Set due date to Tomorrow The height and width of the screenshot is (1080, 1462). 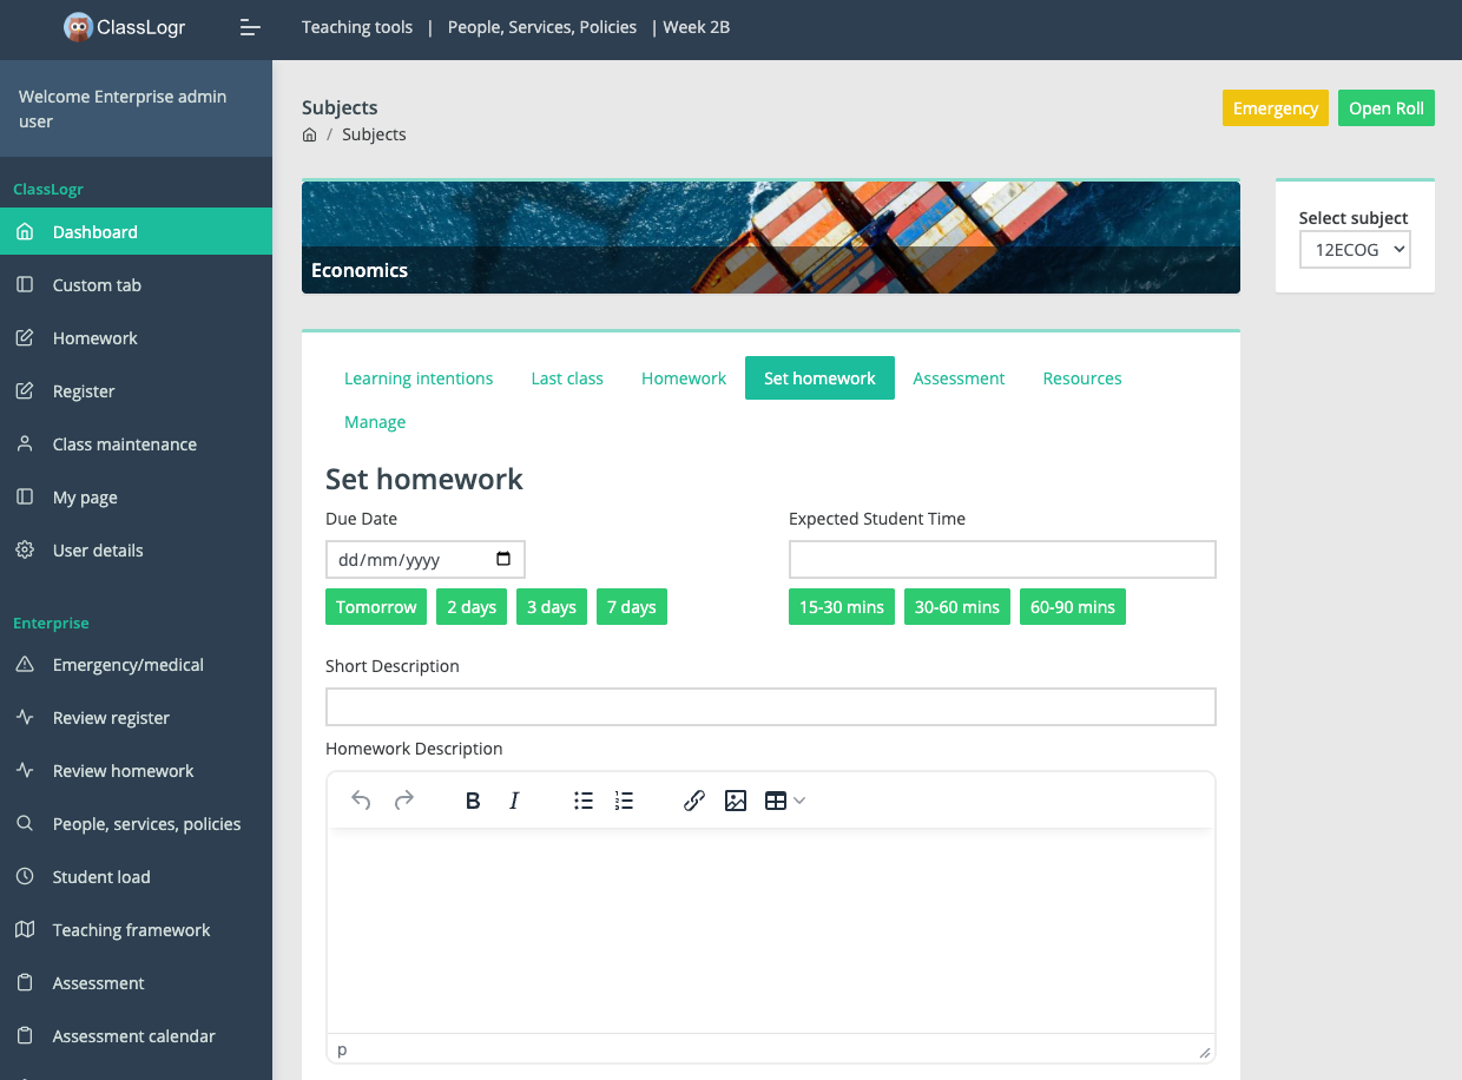(x=376, y=607)
